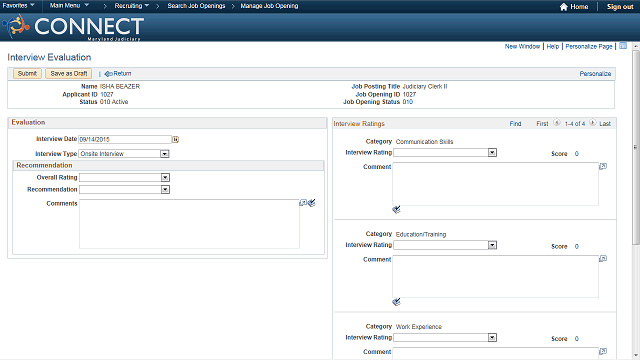Click the Save as Draft button

pyautogui.click(x=69, y=73)
